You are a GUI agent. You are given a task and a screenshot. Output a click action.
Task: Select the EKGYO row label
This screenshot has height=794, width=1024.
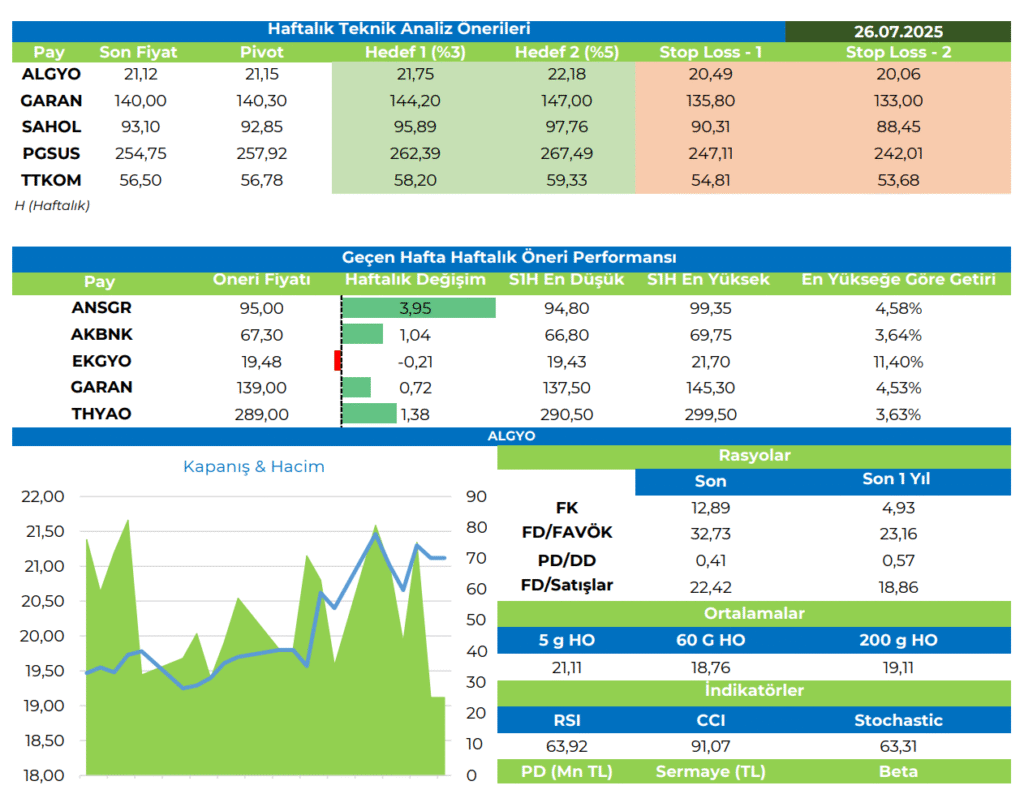coord(101,361)
